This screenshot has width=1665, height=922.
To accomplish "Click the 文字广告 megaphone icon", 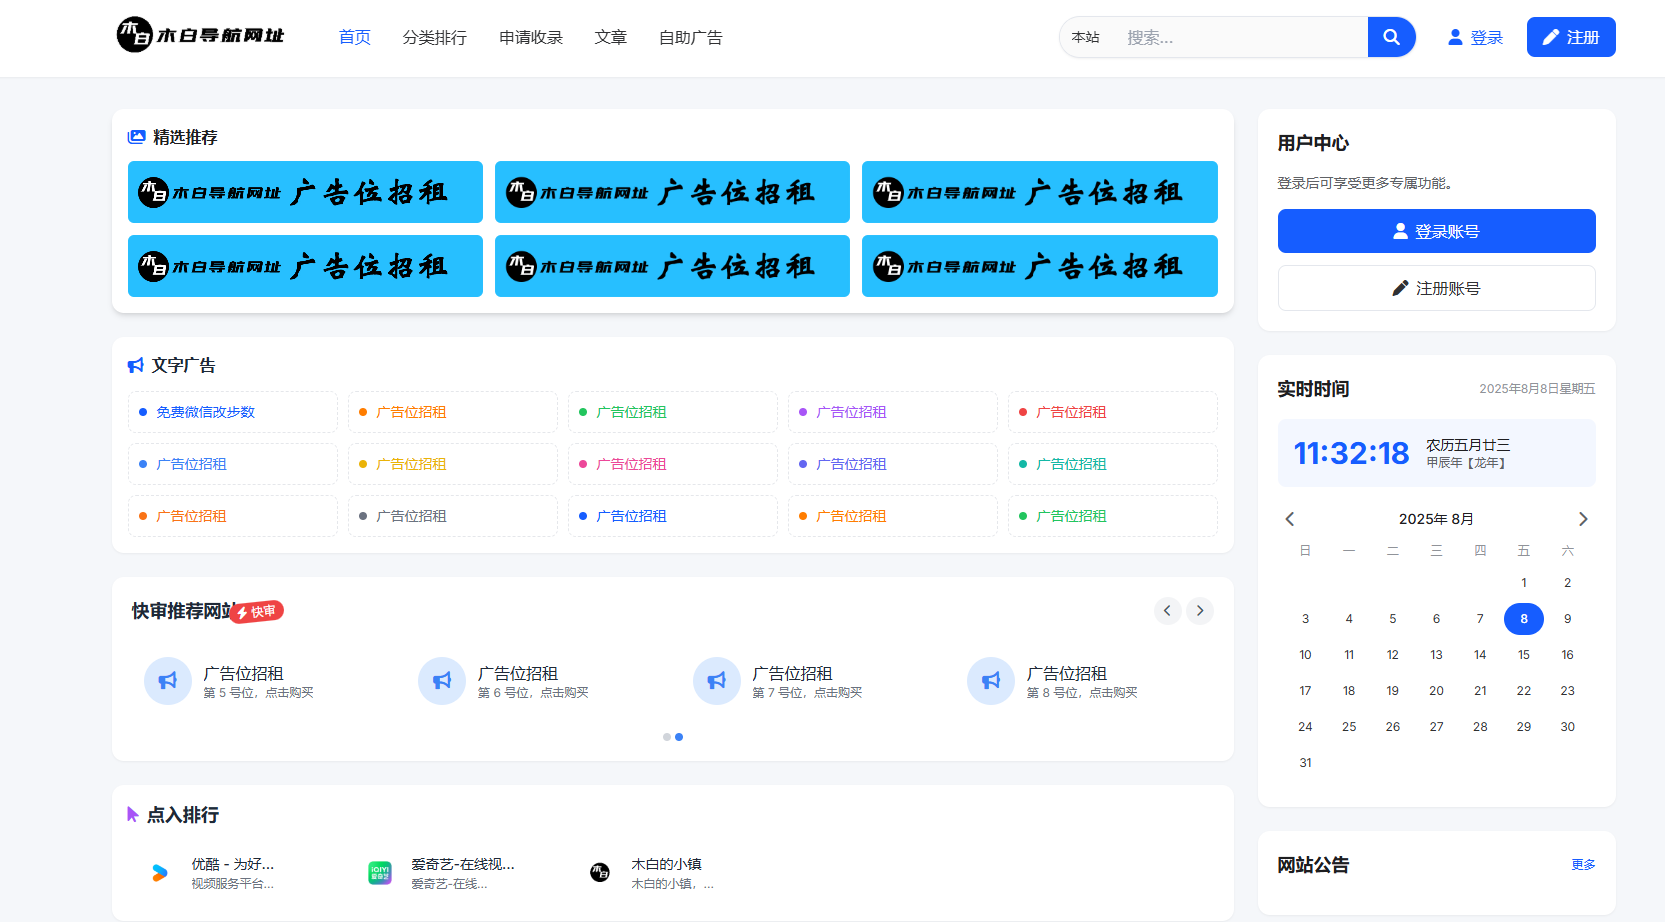I will (x=135, y=364).
